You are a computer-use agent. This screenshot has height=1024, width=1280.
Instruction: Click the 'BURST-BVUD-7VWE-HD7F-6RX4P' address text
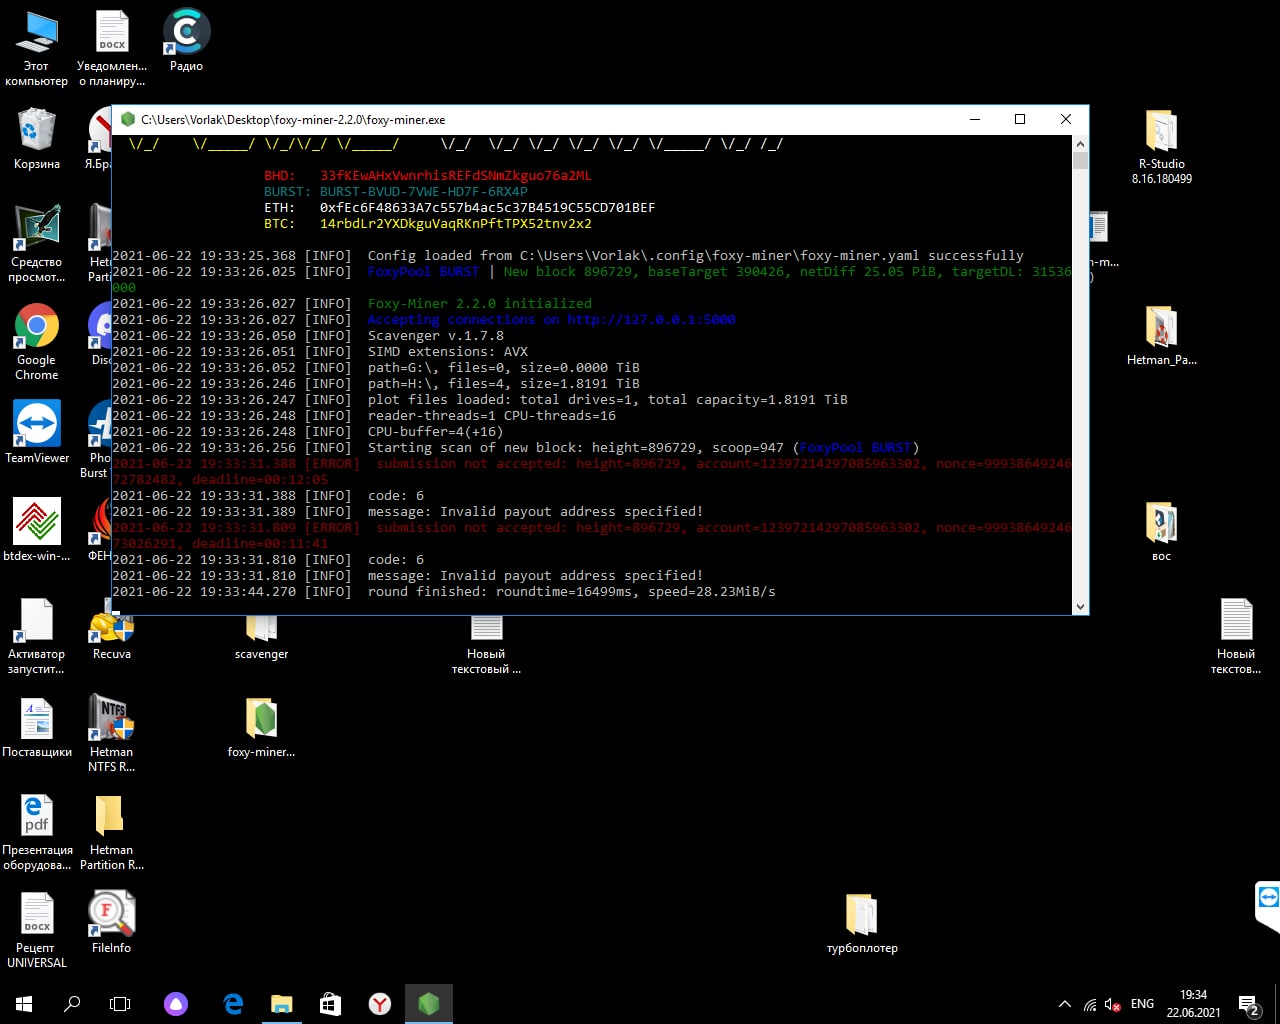424,192
